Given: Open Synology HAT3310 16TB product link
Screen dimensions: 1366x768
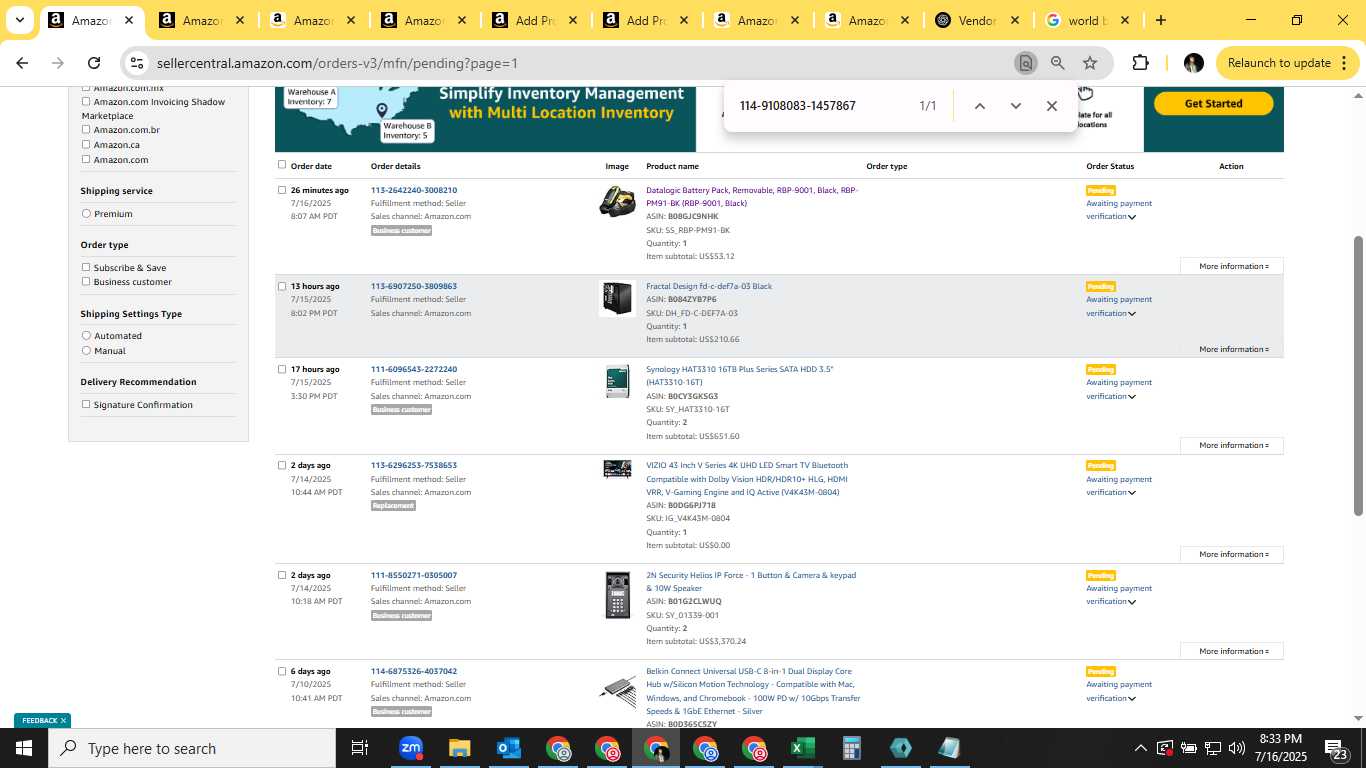Looking at the screenshot, I should [x=740, y=376].
